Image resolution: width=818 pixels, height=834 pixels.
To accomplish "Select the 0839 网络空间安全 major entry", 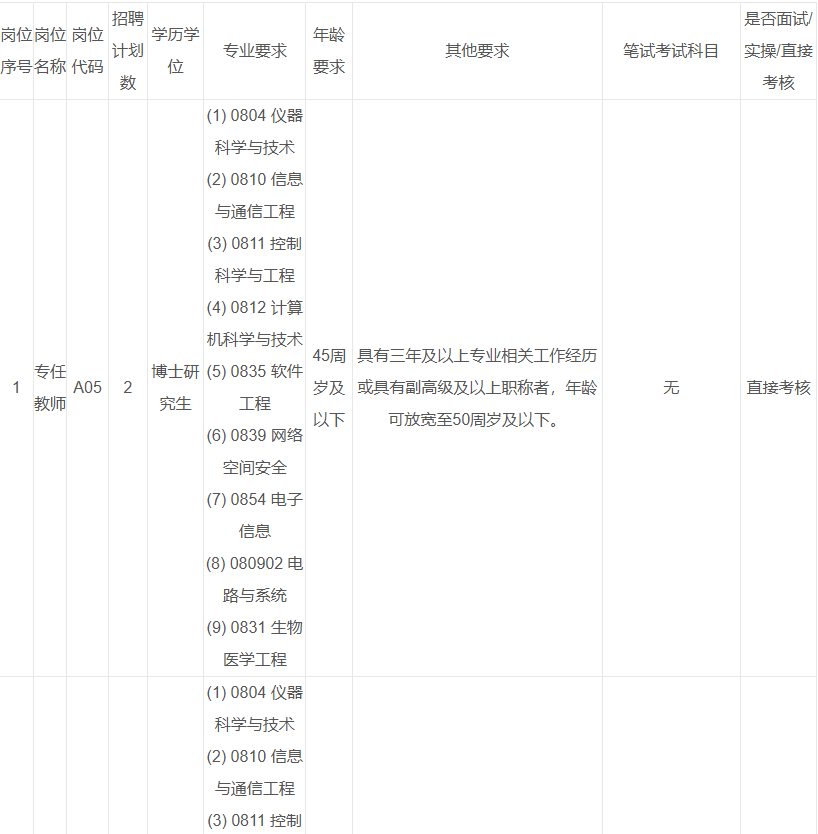I will pyautogui.click(x=254, y=452).
